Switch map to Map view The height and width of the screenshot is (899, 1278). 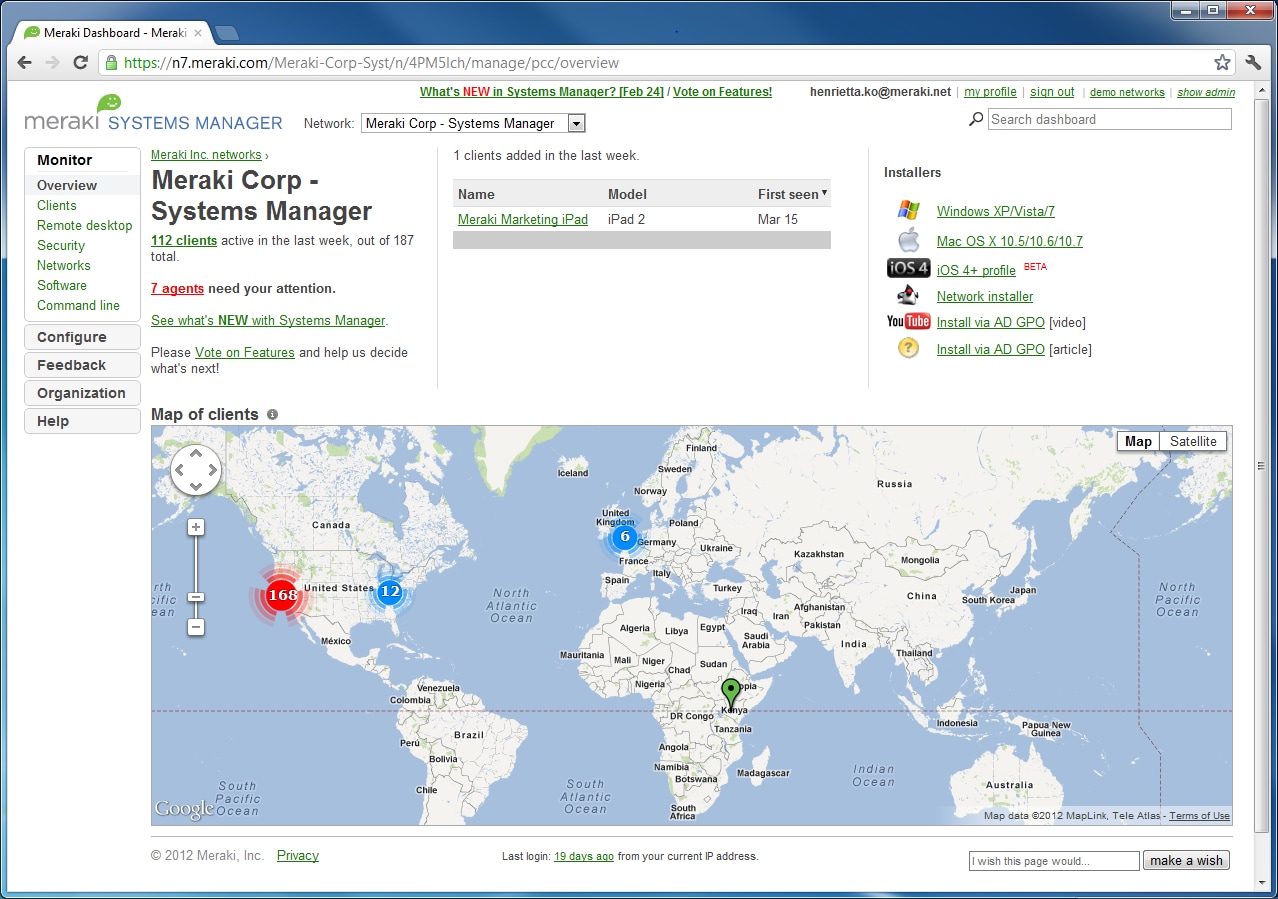(x=1138, y=441)
